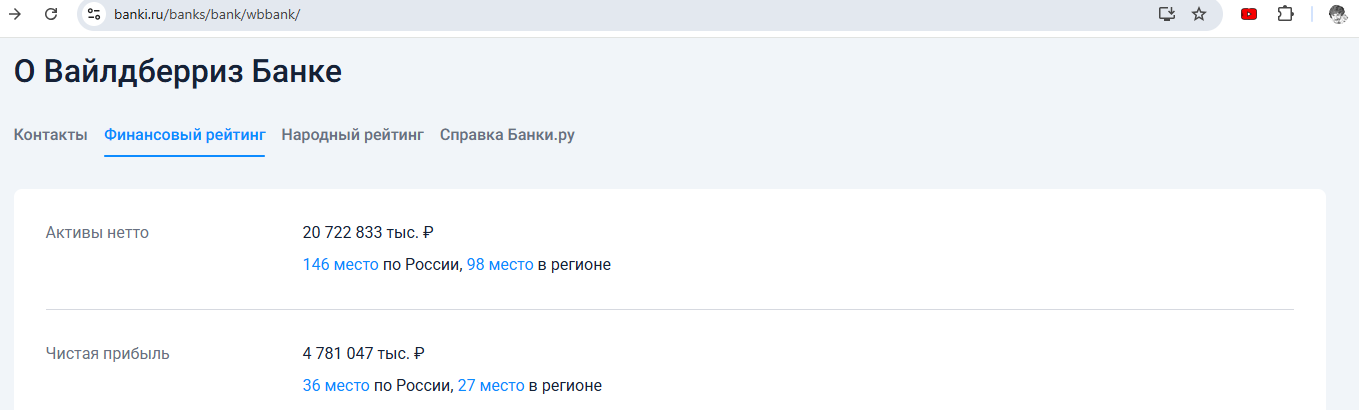Screen dimensions: 1359x410
Task: Open the Народный рейтинг tab
Action: click(353, 135)
